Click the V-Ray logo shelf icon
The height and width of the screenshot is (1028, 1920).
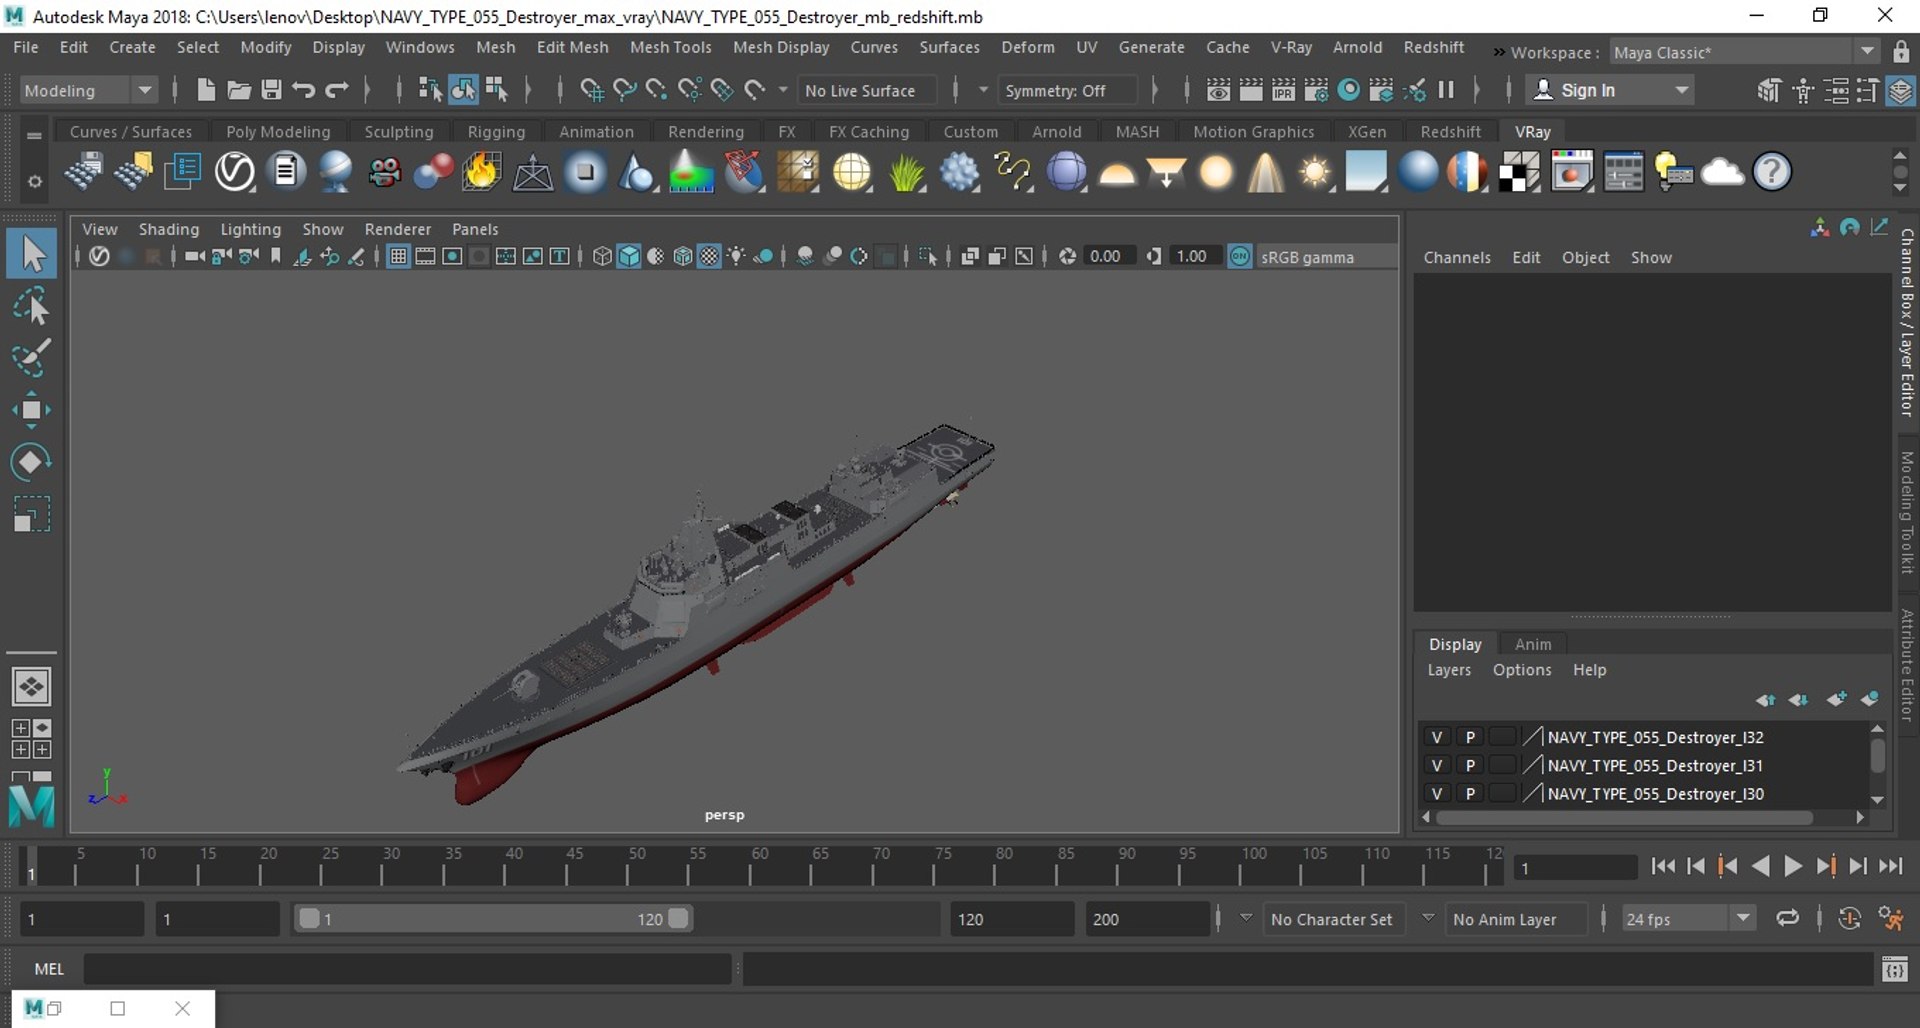[235, 172]
